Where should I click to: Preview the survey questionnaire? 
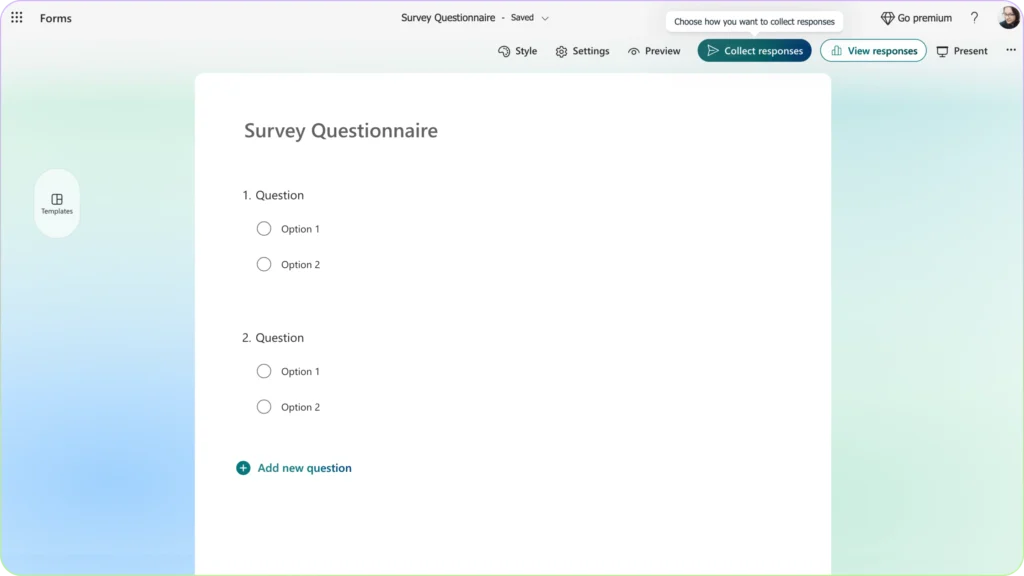pyautogui.click(x=654, y=50)
